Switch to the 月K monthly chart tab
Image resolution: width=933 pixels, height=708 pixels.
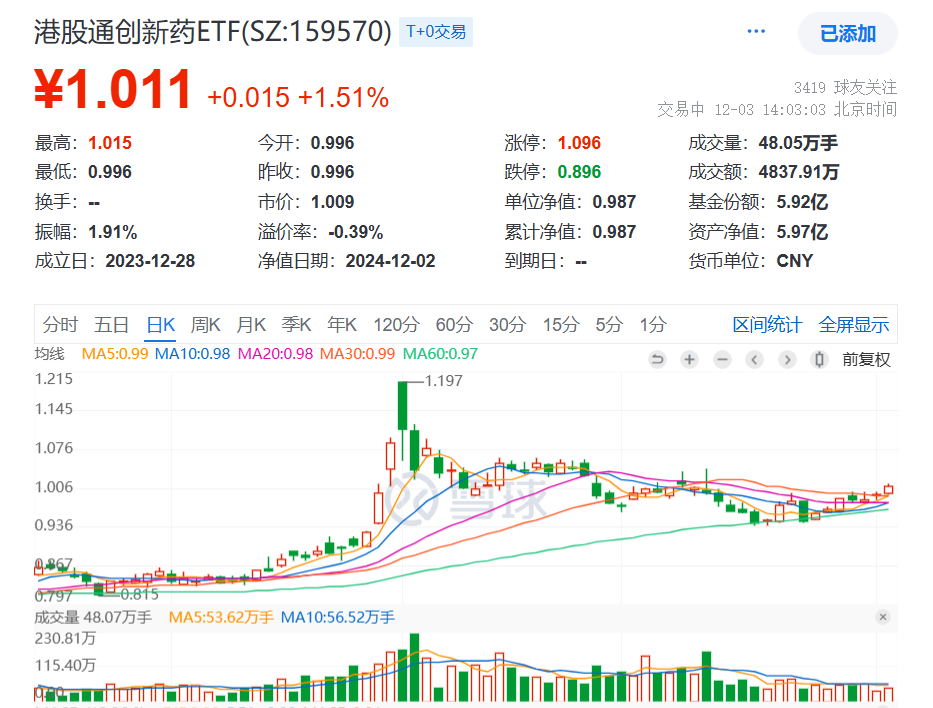tap(251, 324)
